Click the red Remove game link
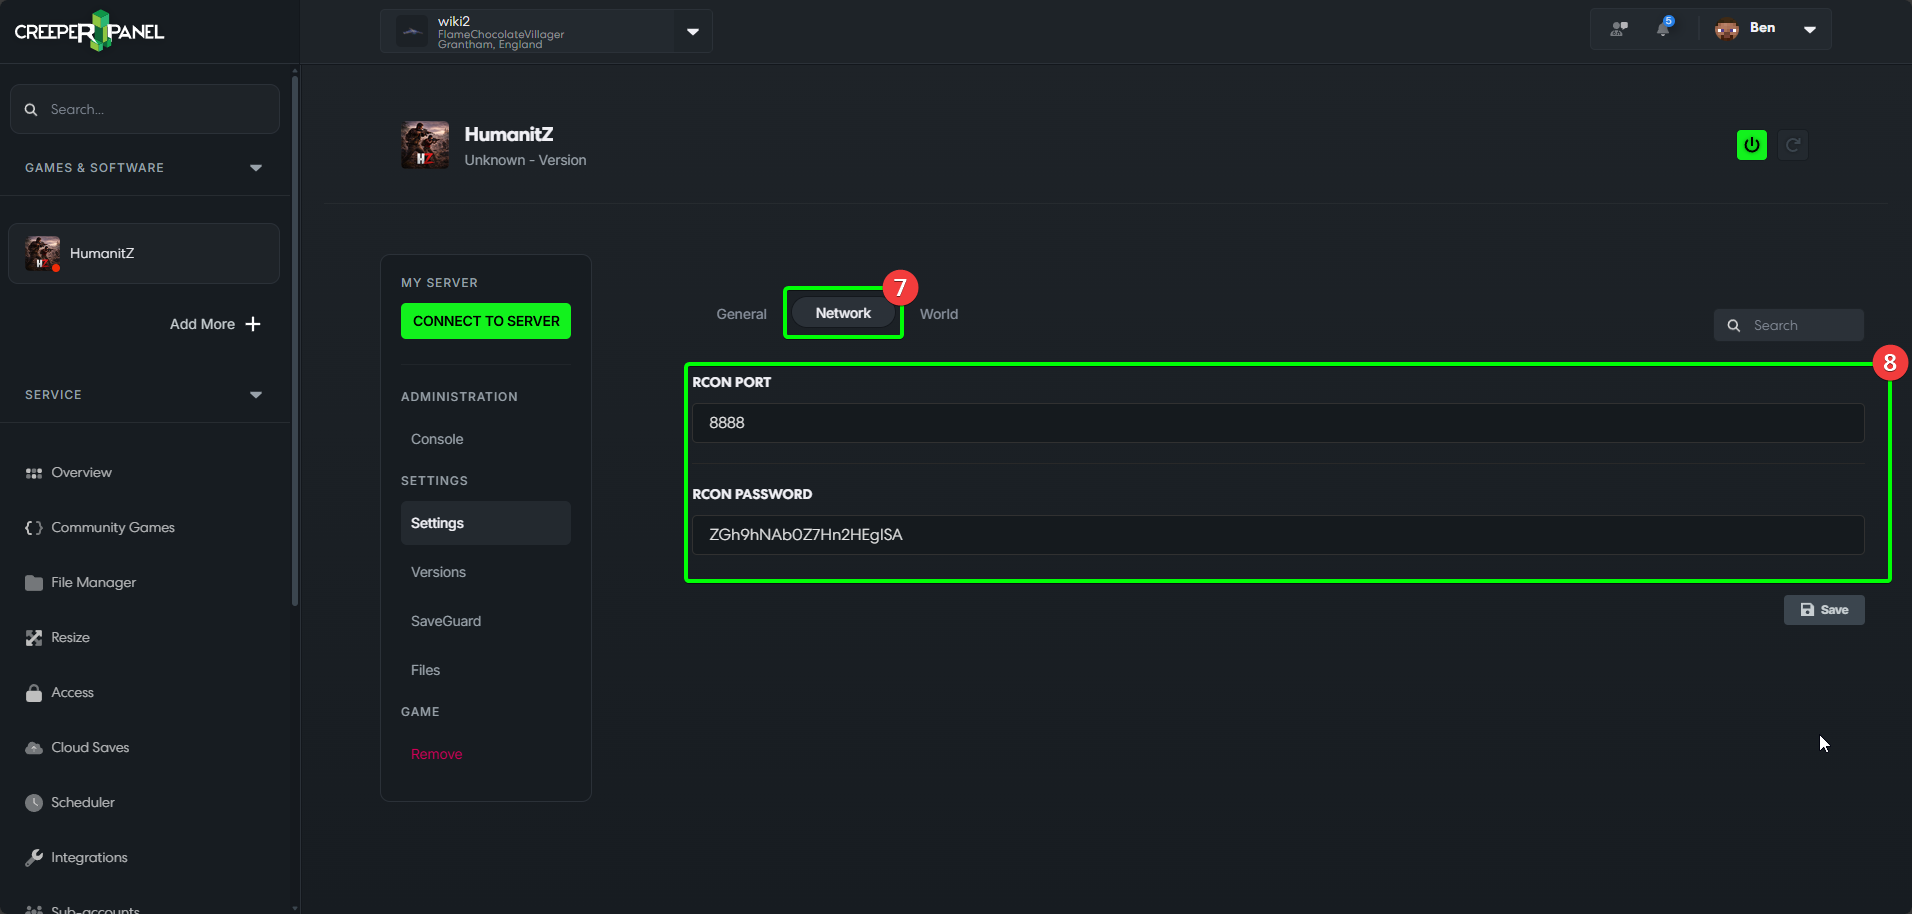Screen dimensions: 1912x914 436,754
